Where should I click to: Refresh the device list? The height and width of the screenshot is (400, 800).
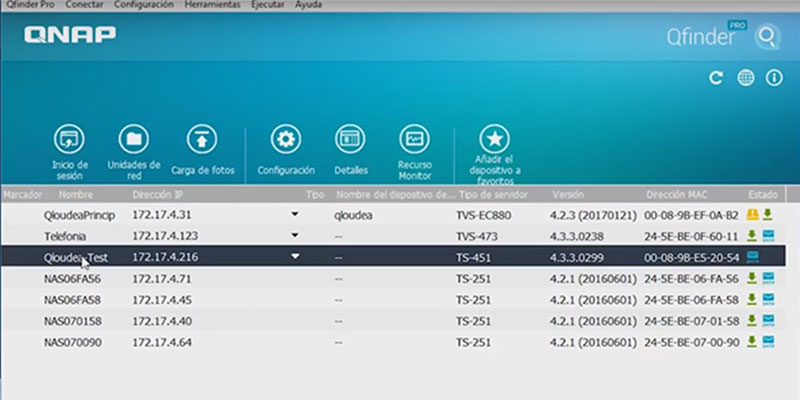[x=716, y=78]
